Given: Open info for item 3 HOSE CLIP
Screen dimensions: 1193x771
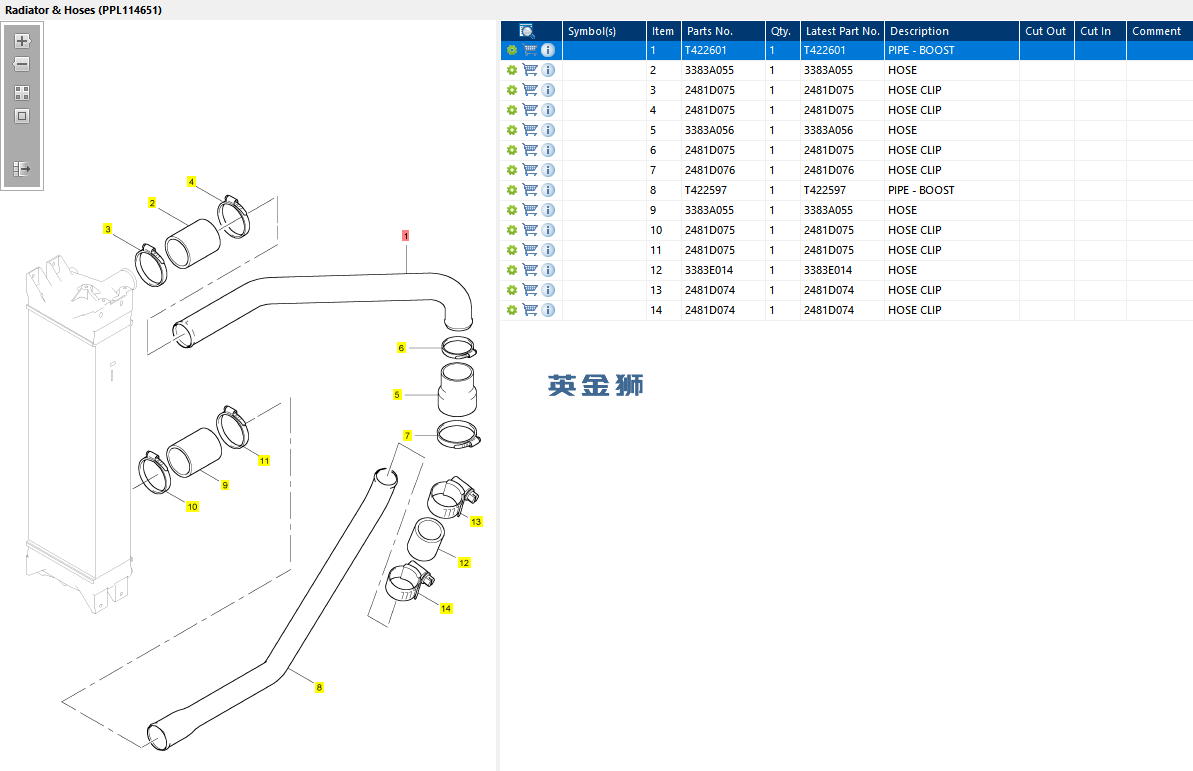Looking at the screenshot, I should pos(548,90).
